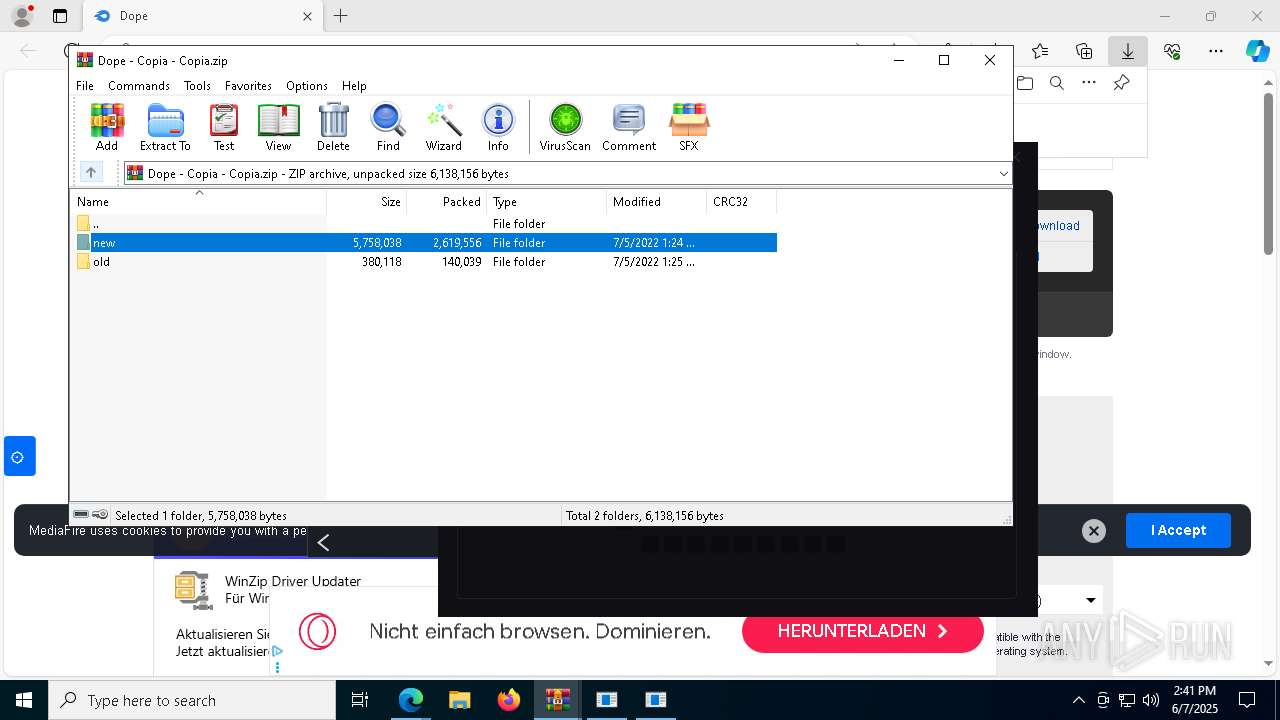Click the Extract To toolbar icon
Image resolution: width=1280 pixels, height=720 pixels.
click(x=165, y=127)
